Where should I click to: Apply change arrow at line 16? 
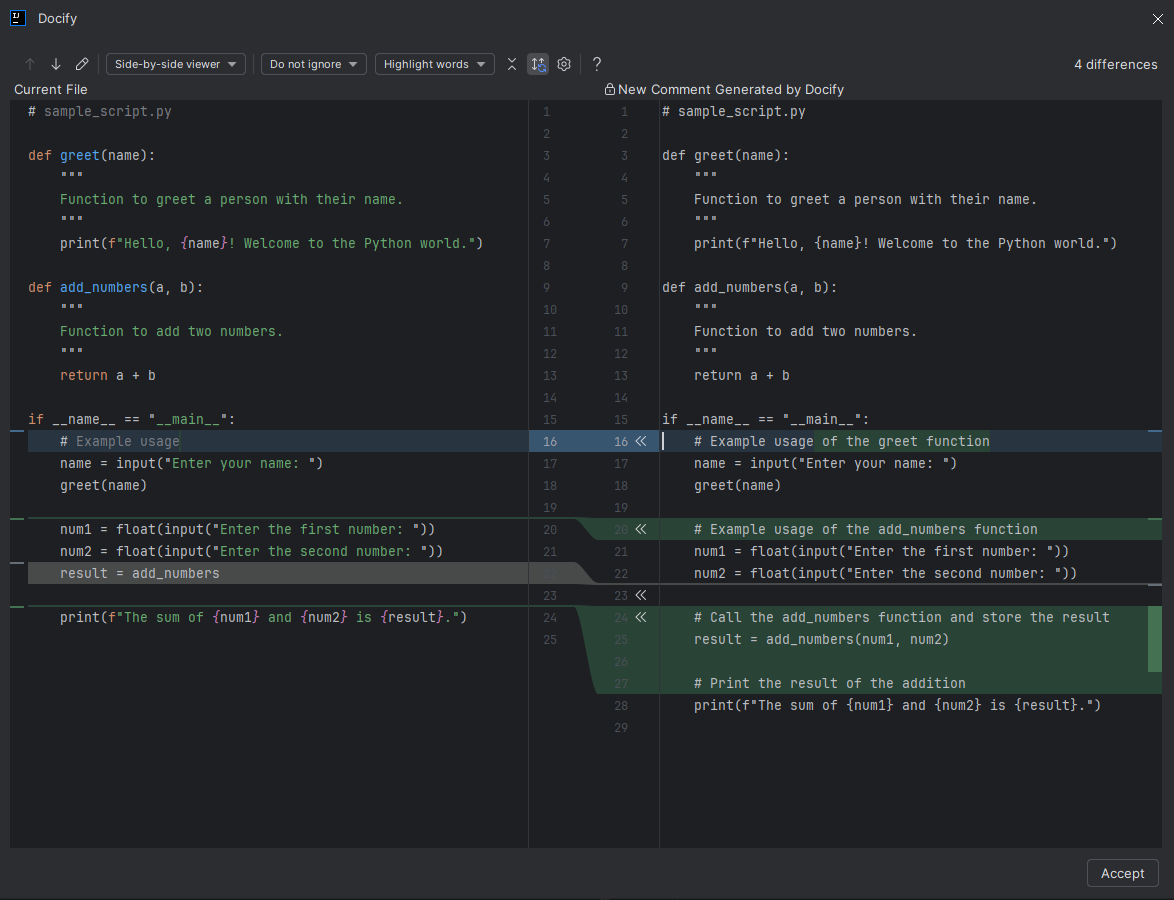point(641,441)
